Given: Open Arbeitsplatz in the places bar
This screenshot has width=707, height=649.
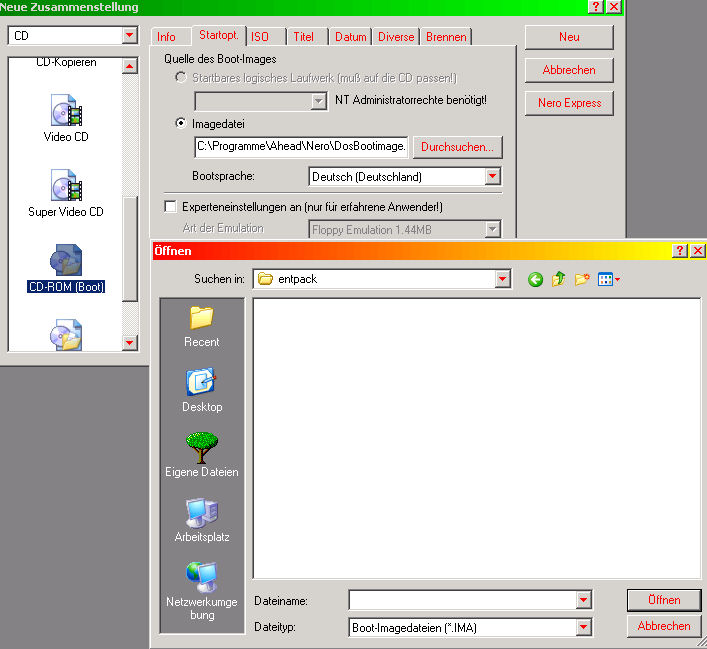Looking at the screenshot, I should [x=202, y=520].
